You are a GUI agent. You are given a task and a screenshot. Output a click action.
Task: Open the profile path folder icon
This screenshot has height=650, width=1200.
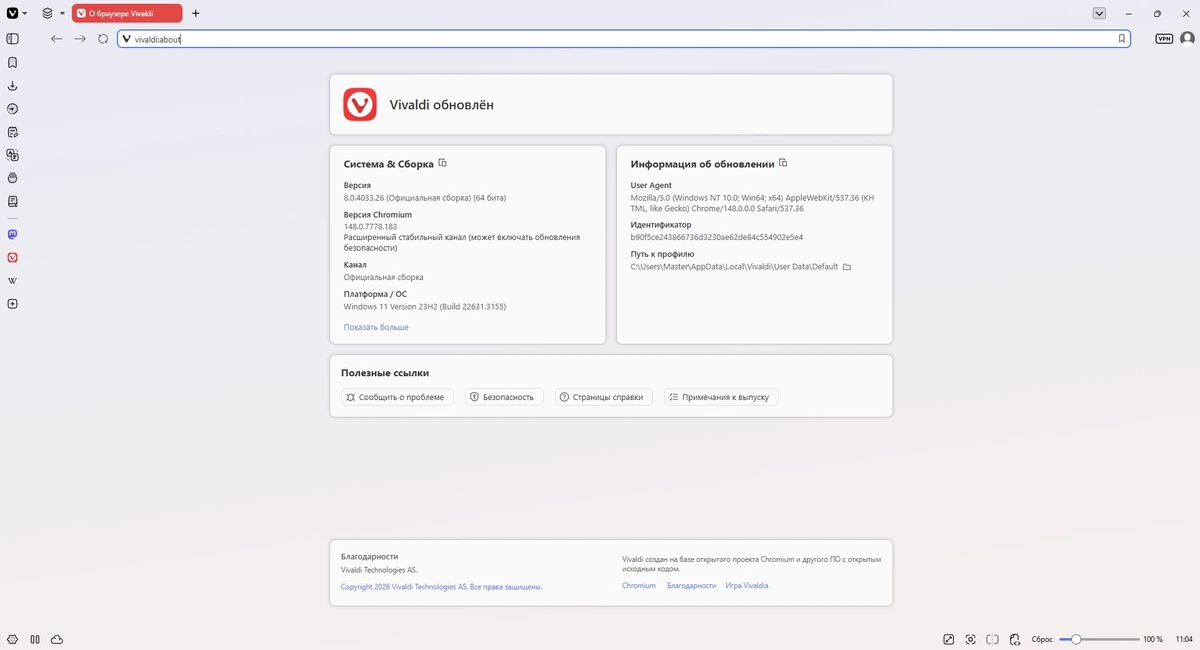point(847,267)
